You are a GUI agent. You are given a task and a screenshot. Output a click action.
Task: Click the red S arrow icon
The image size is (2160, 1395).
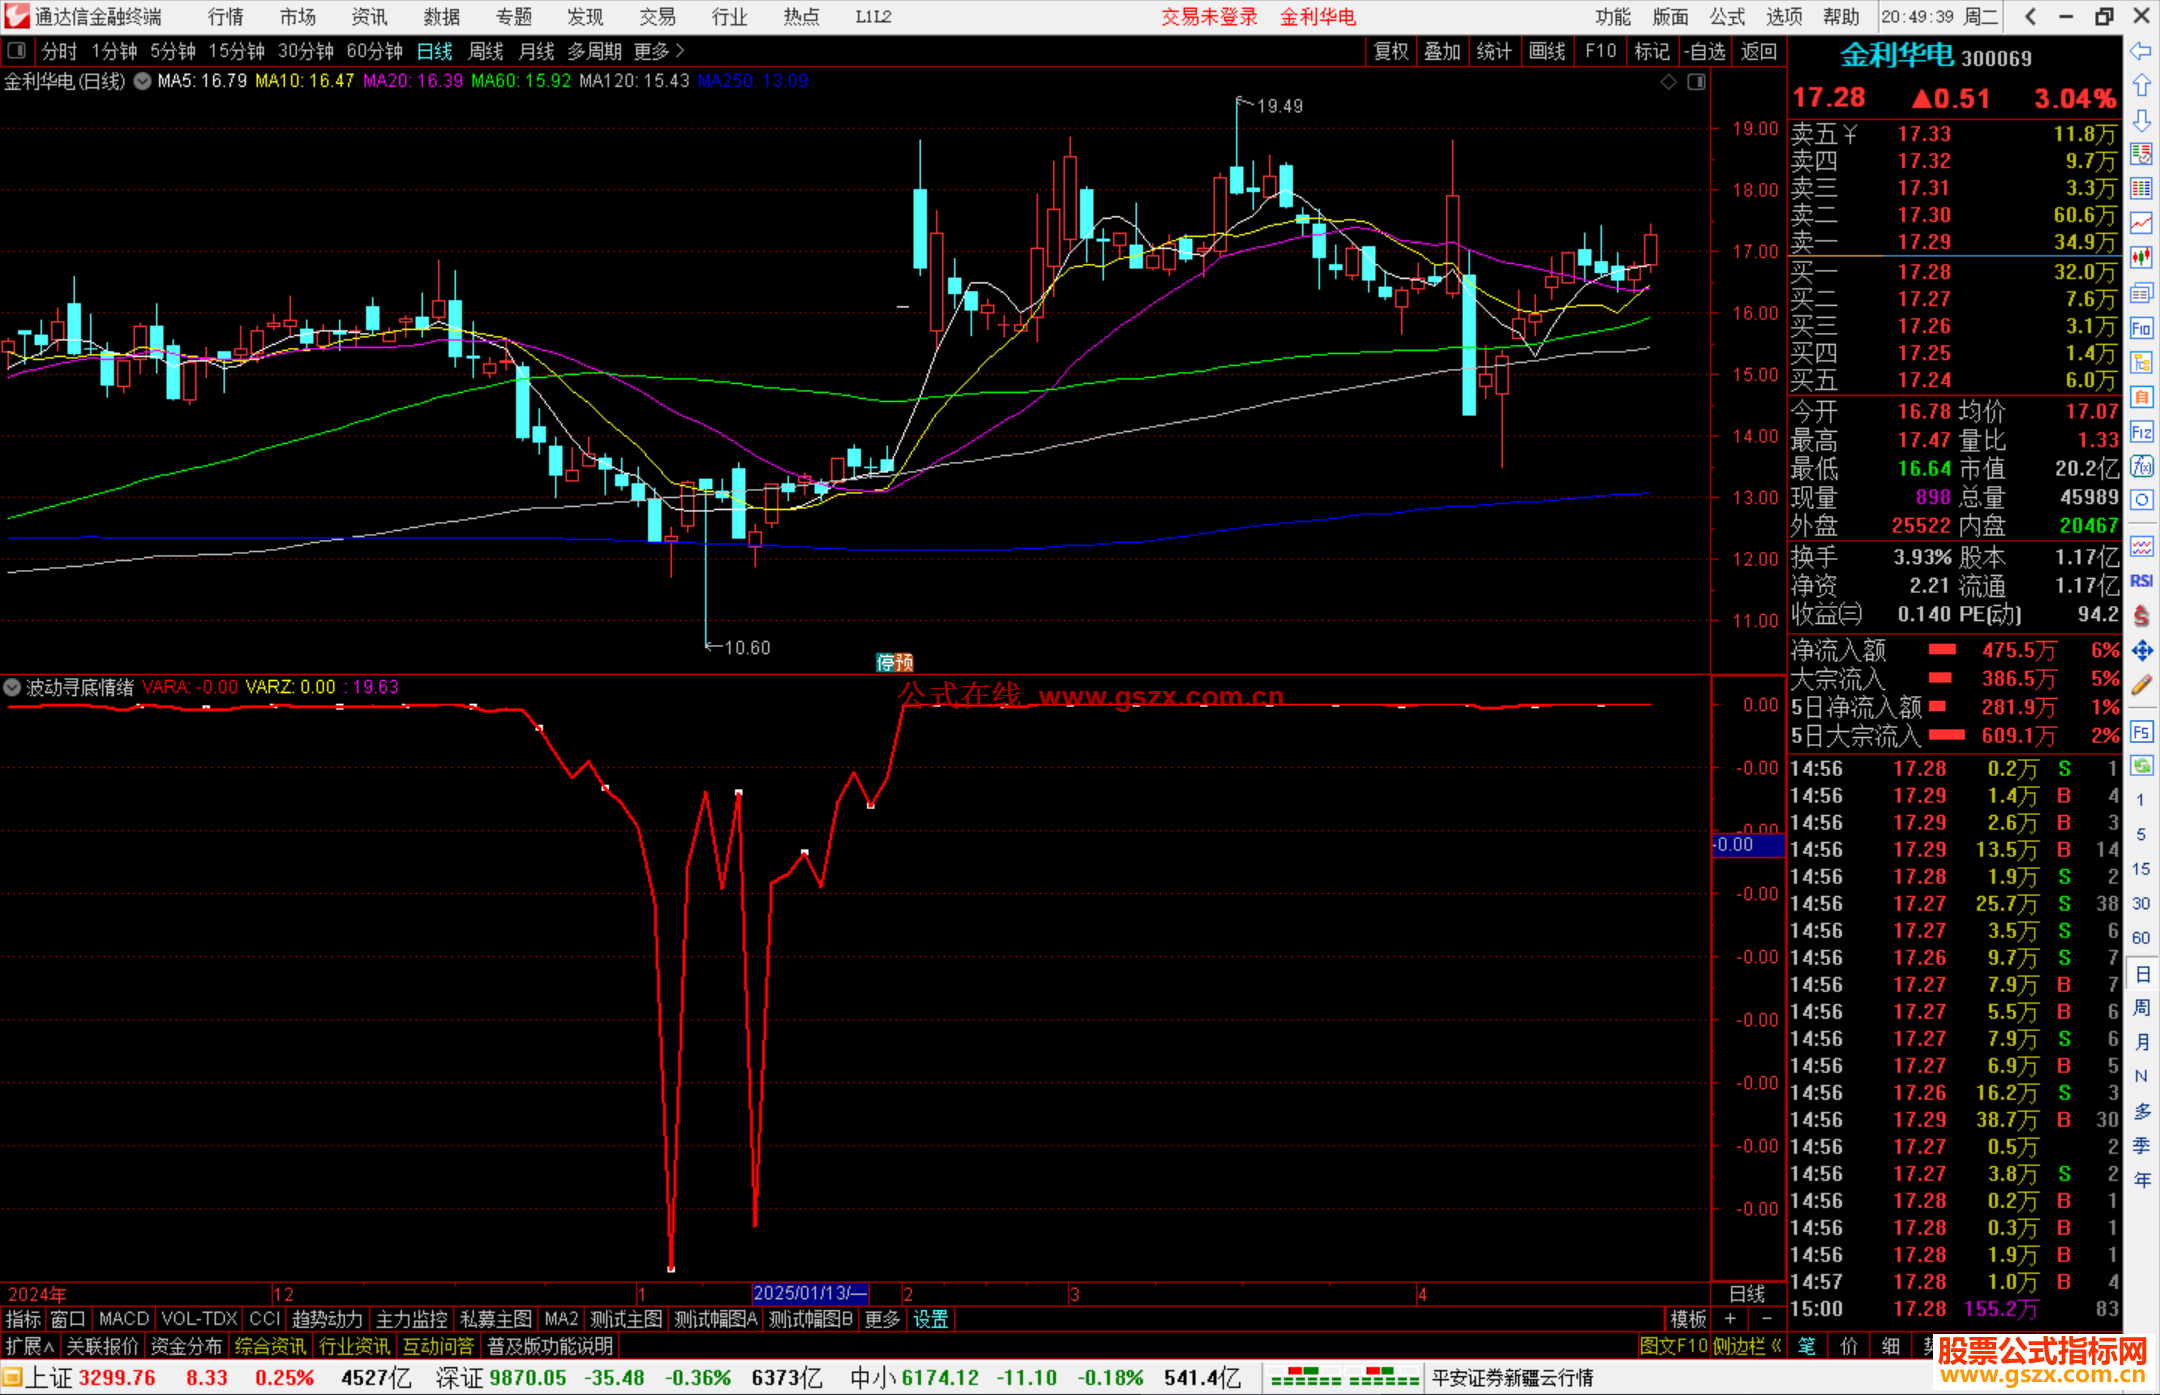[2141, 615]
